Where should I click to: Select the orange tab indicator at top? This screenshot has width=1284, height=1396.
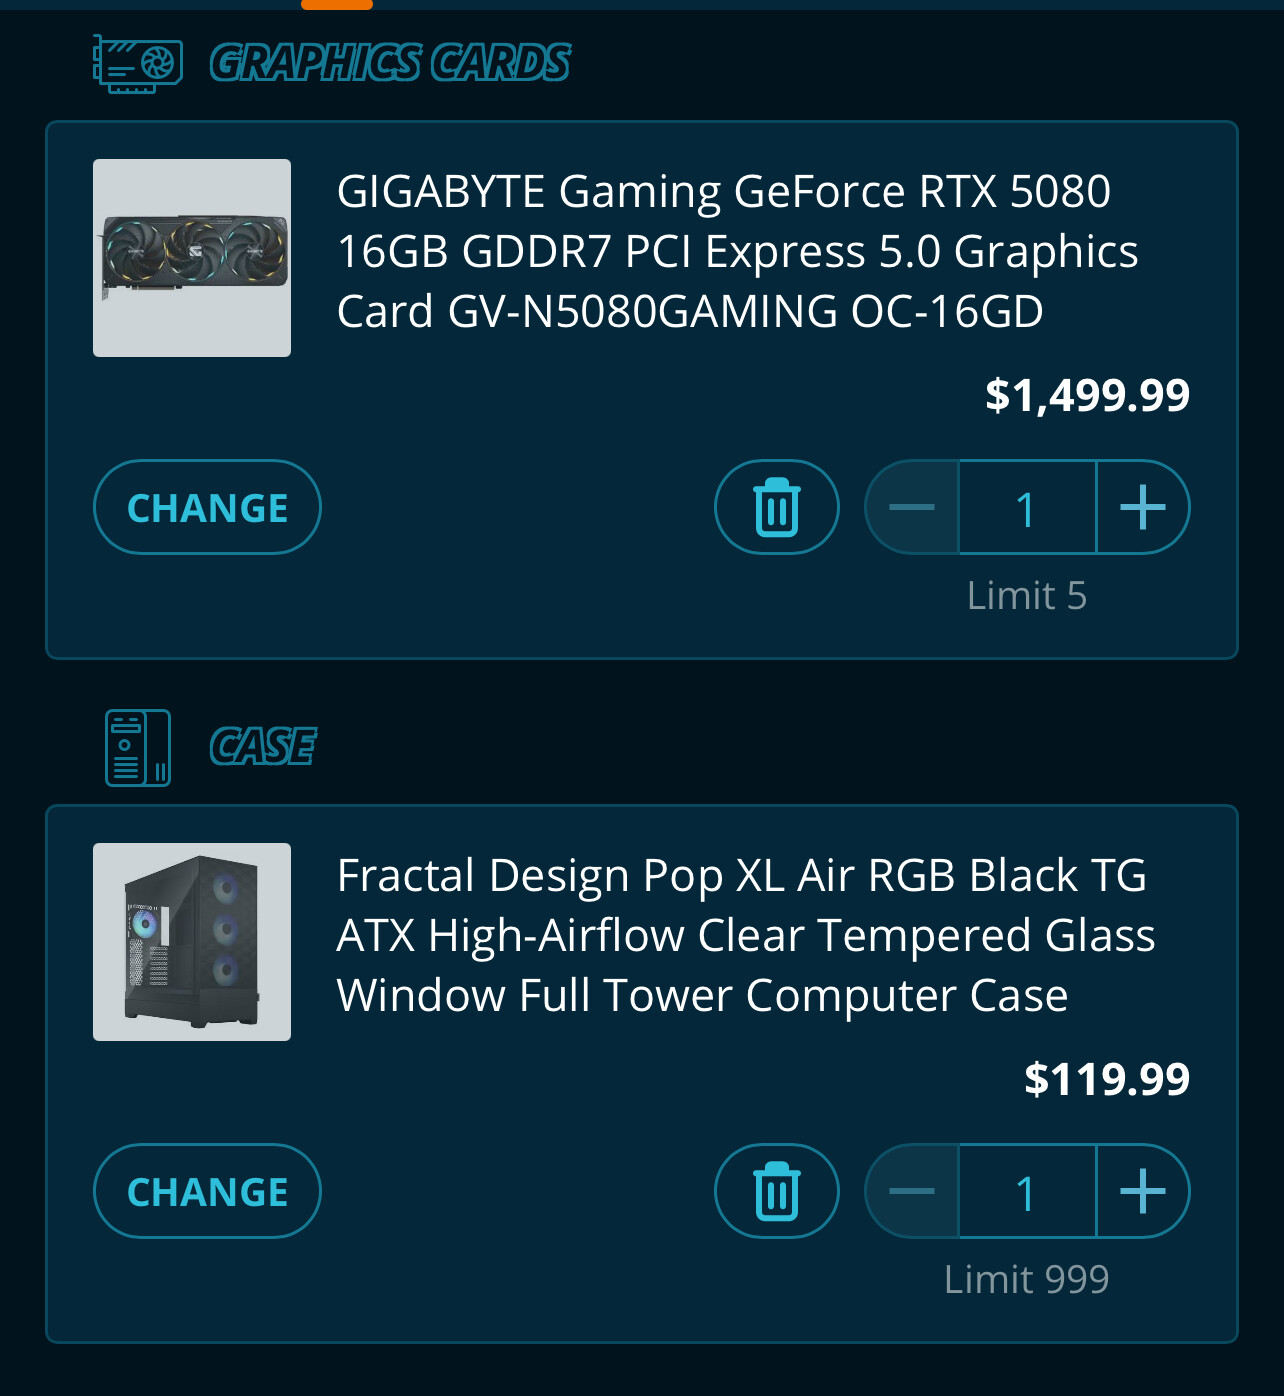[x=337, y=4]
